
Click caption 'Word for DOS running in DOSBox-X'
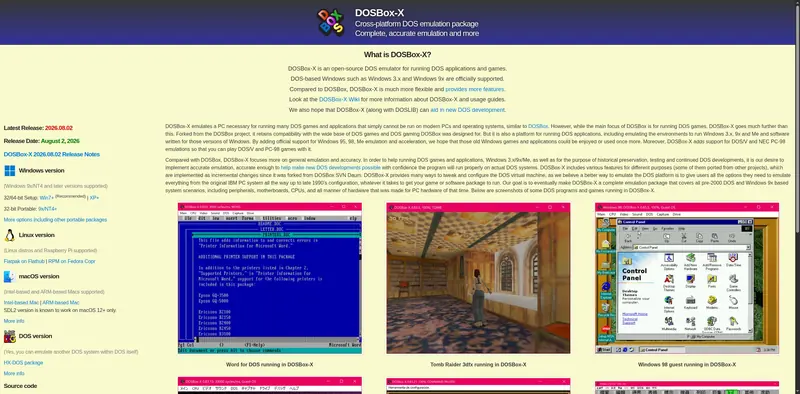pyautogui.click(x=269, y=365)
